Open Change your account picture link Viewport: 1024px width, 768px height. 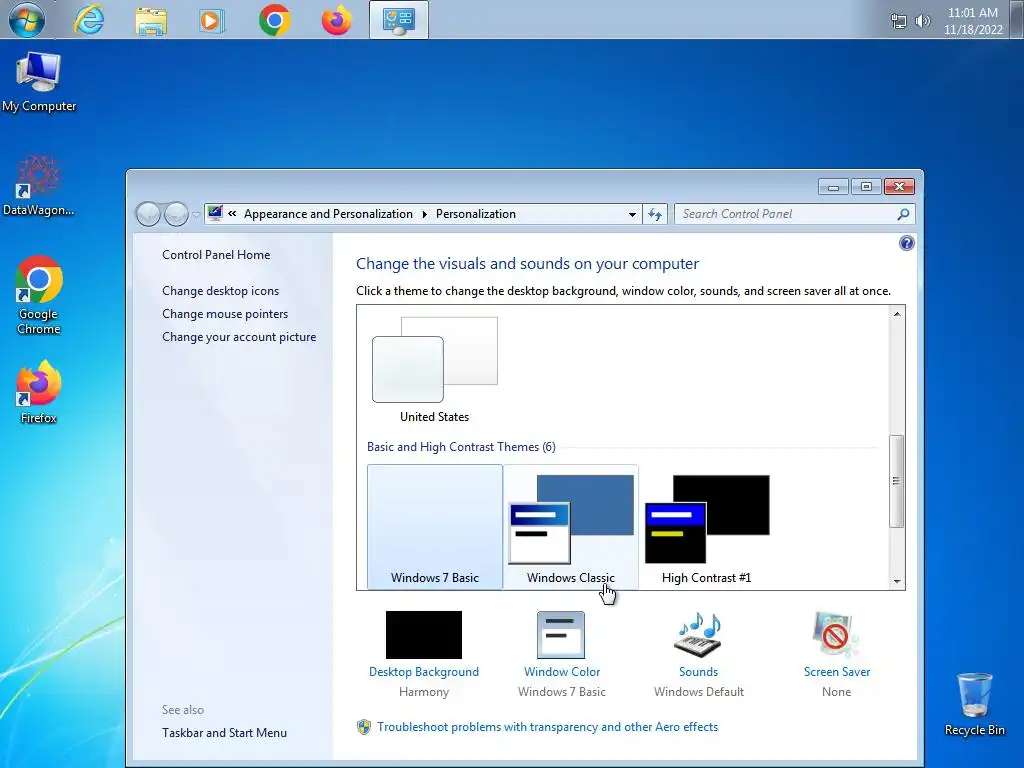239,337
